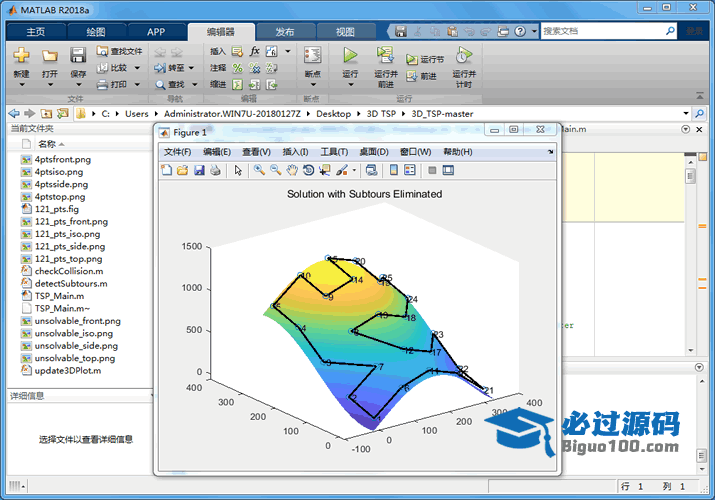The image size is (715, 500).
Task: Select file detectSubtours.m
Action: click(x=71, y=284)
